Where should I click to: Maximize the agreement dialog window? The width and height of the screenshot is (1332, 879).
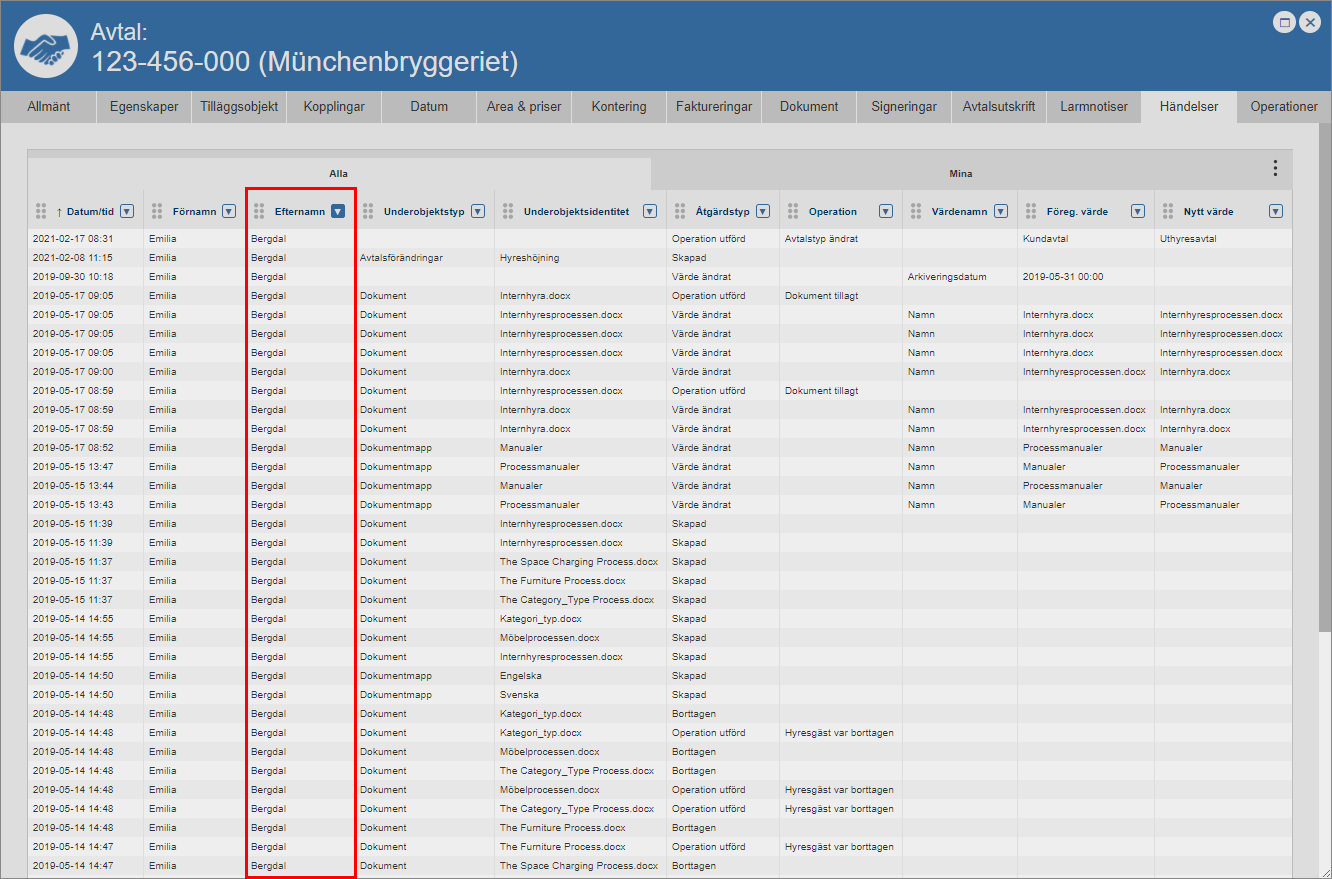point(1285,21)
